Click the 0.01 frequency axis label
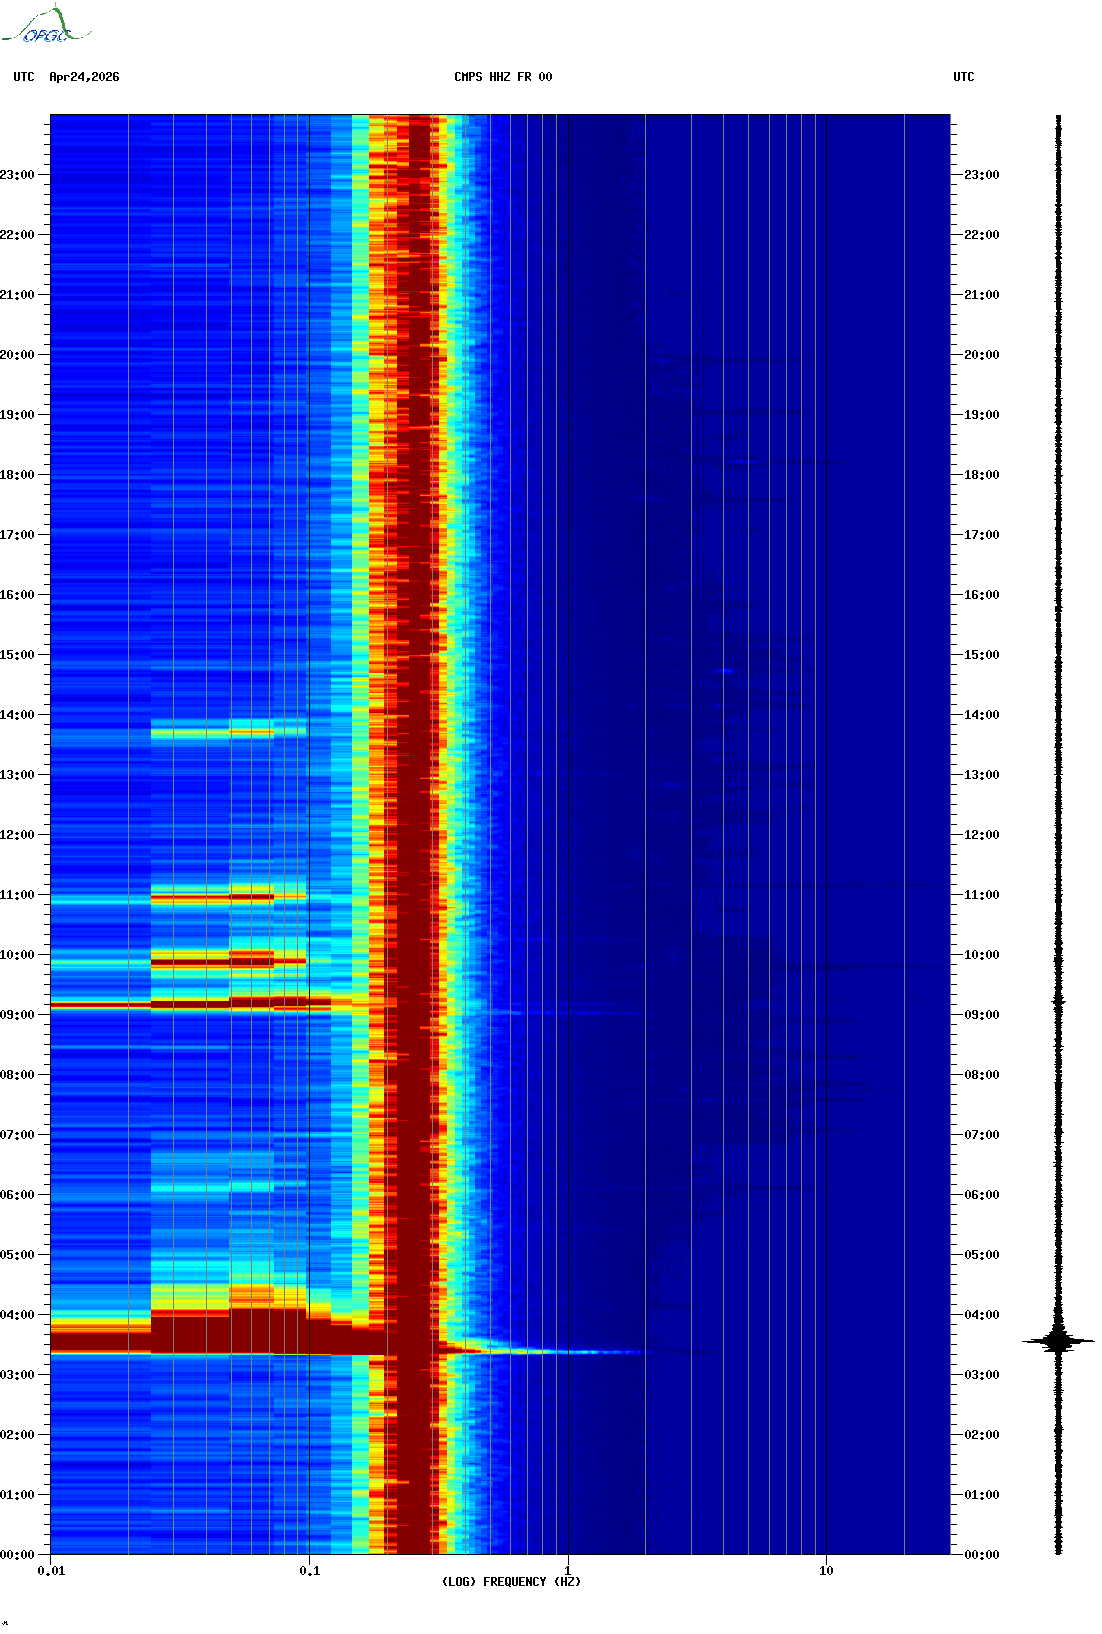 51,1571
